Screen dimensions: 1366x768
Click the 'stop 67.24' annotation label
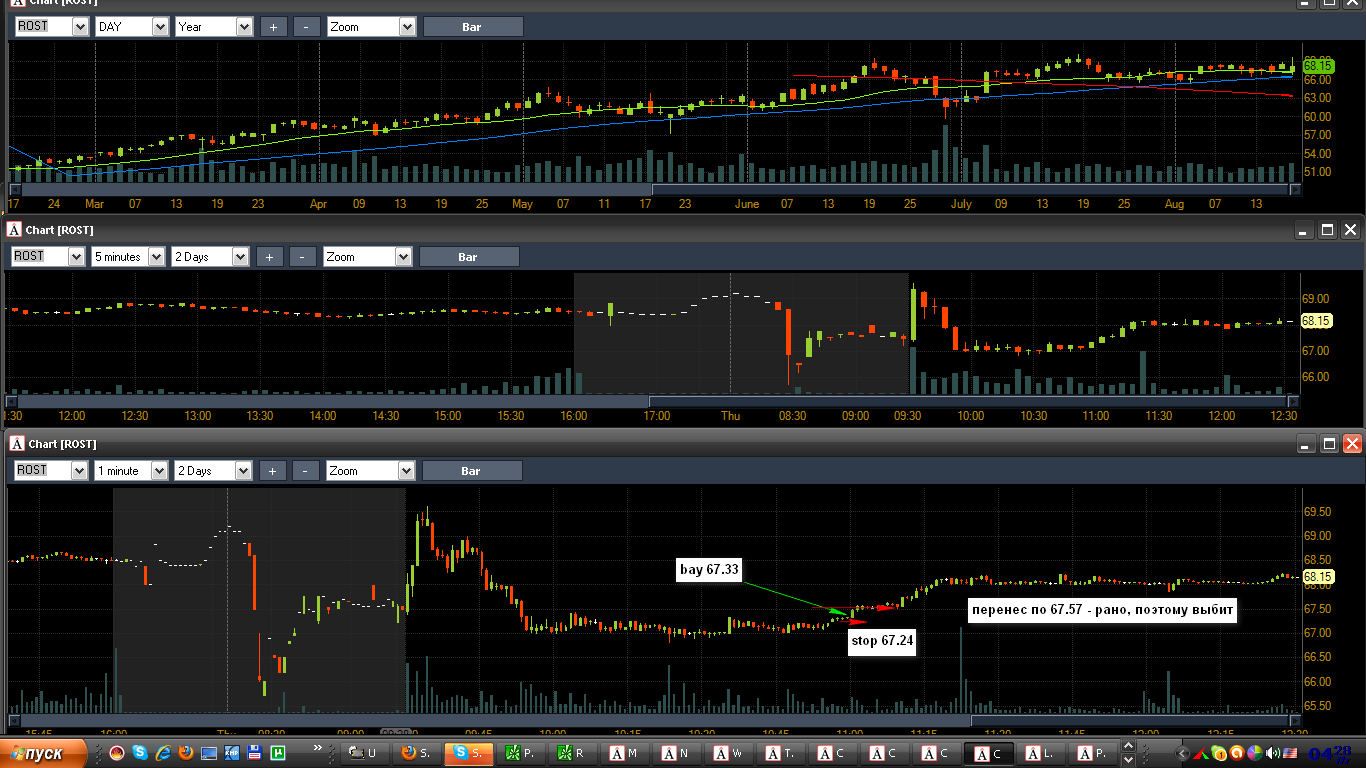[881, 643]
